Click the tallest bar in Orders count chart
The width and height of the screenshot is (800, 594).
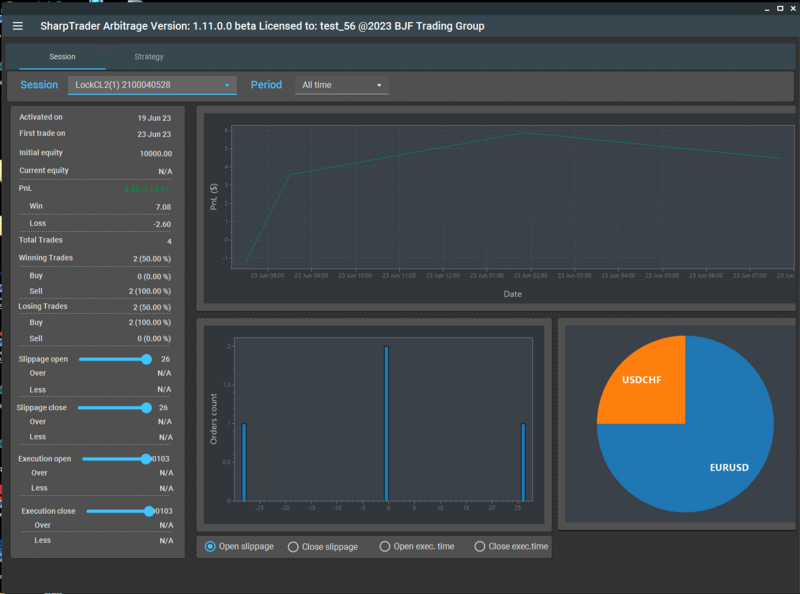(385, 420)
